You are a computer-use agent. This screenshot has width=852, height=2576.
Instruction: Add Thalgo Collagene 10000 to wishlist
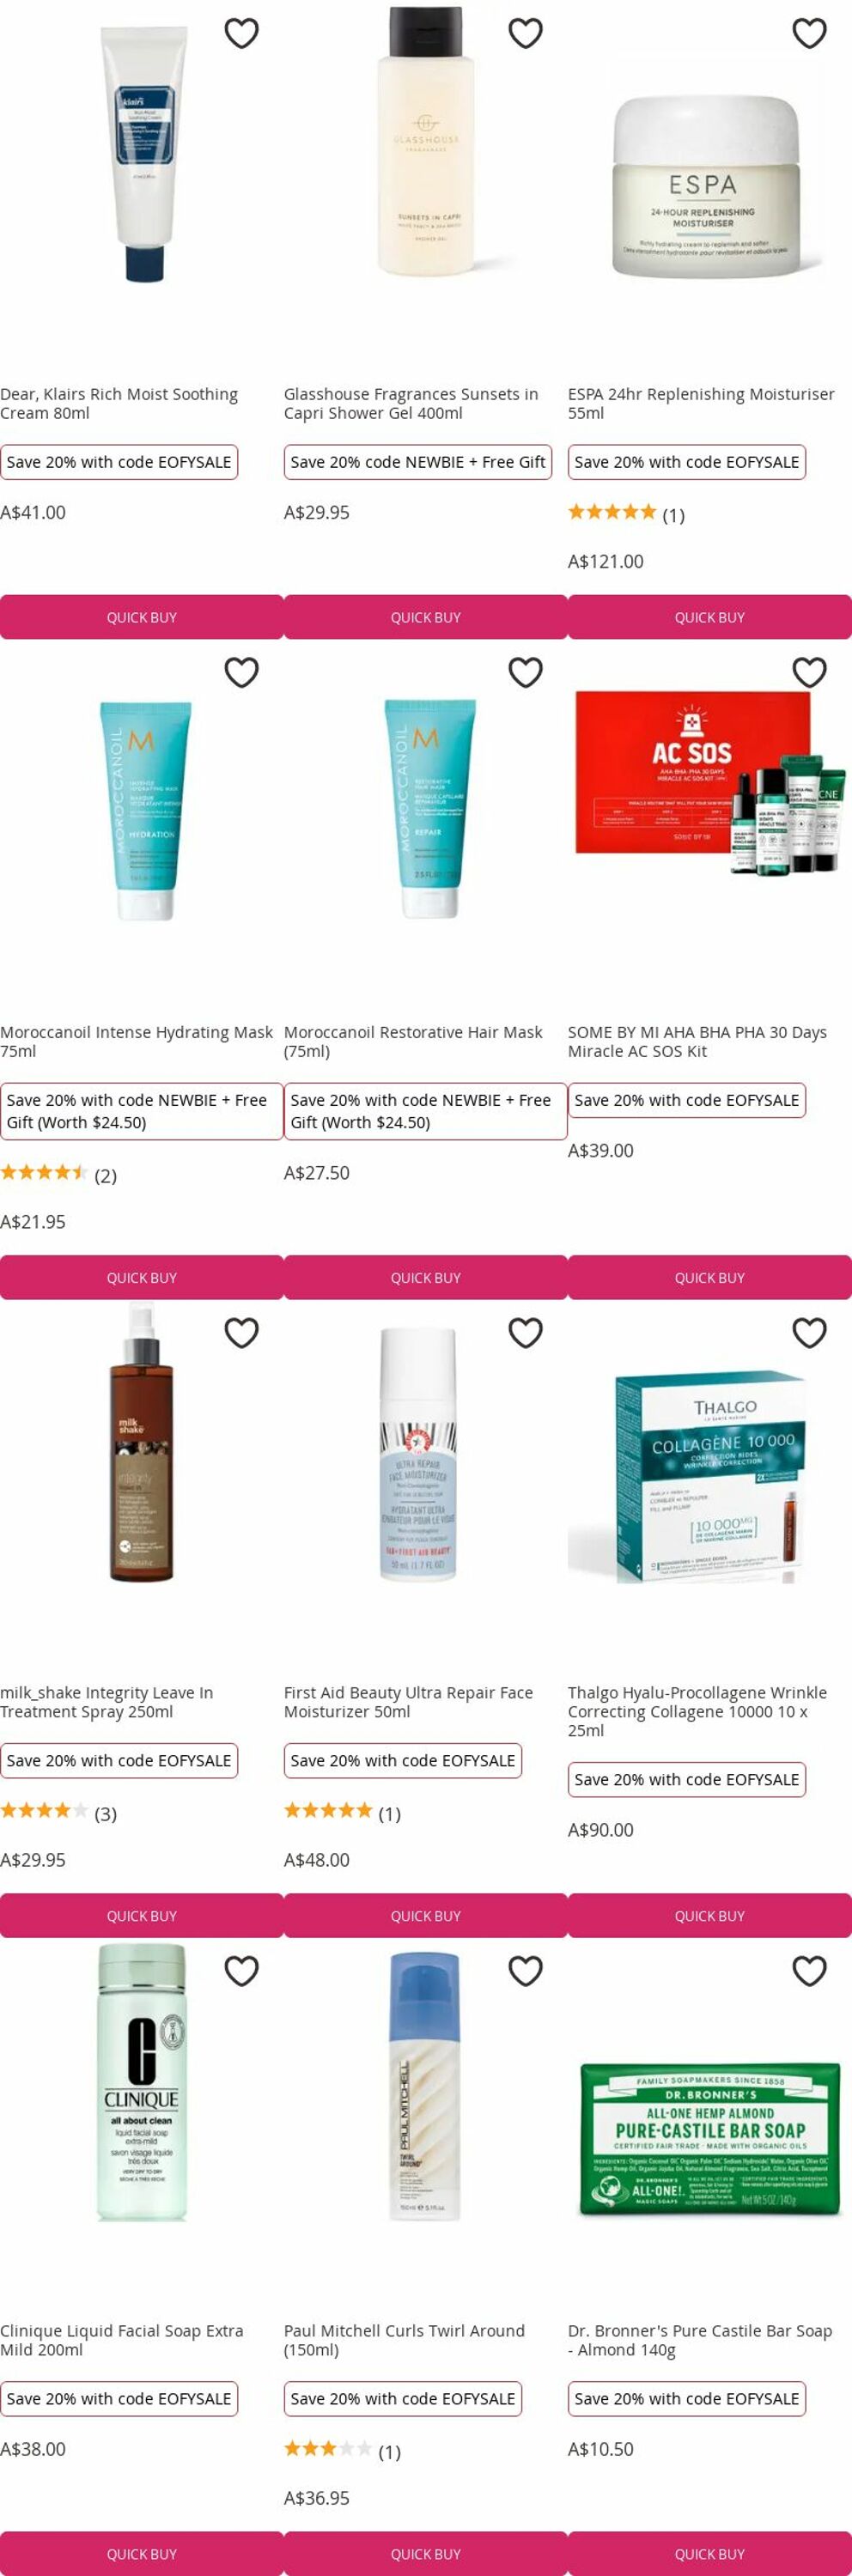pos(809,1332)
